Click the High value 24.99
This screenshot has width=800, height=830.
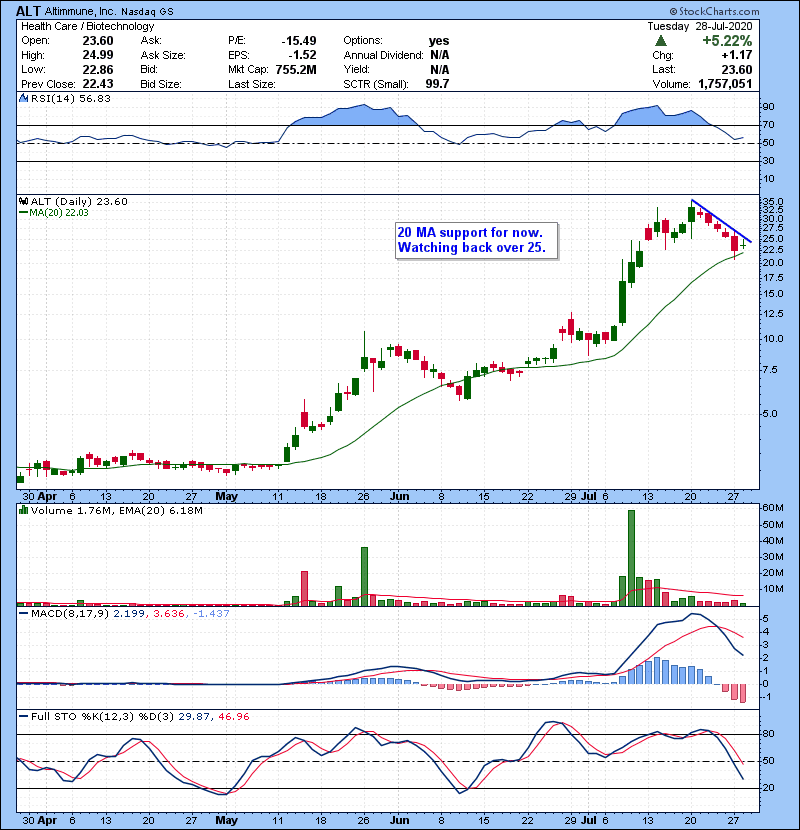[x=98, y=55]
